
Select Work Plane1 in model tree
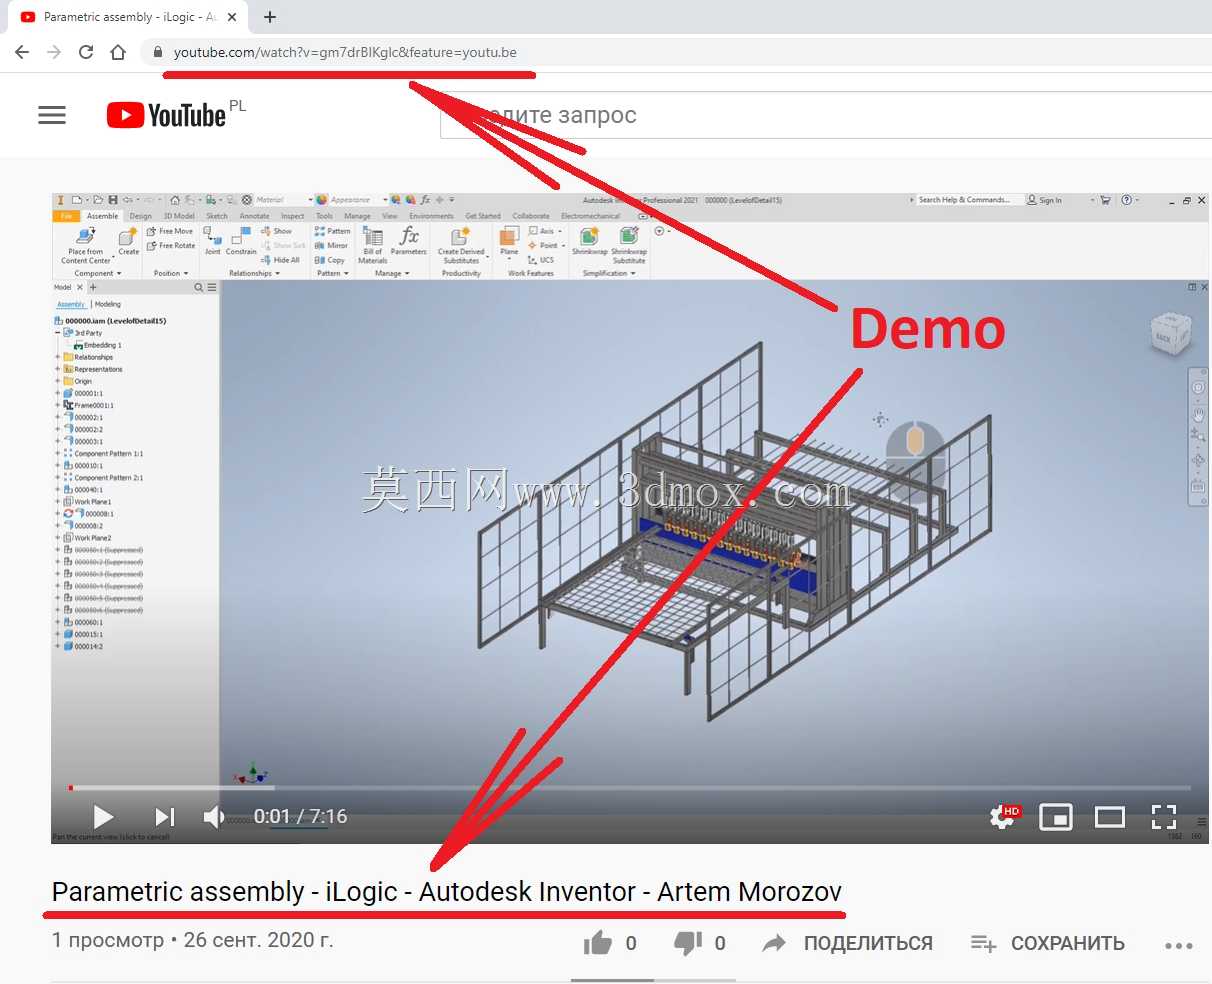[x=92, y=502]
